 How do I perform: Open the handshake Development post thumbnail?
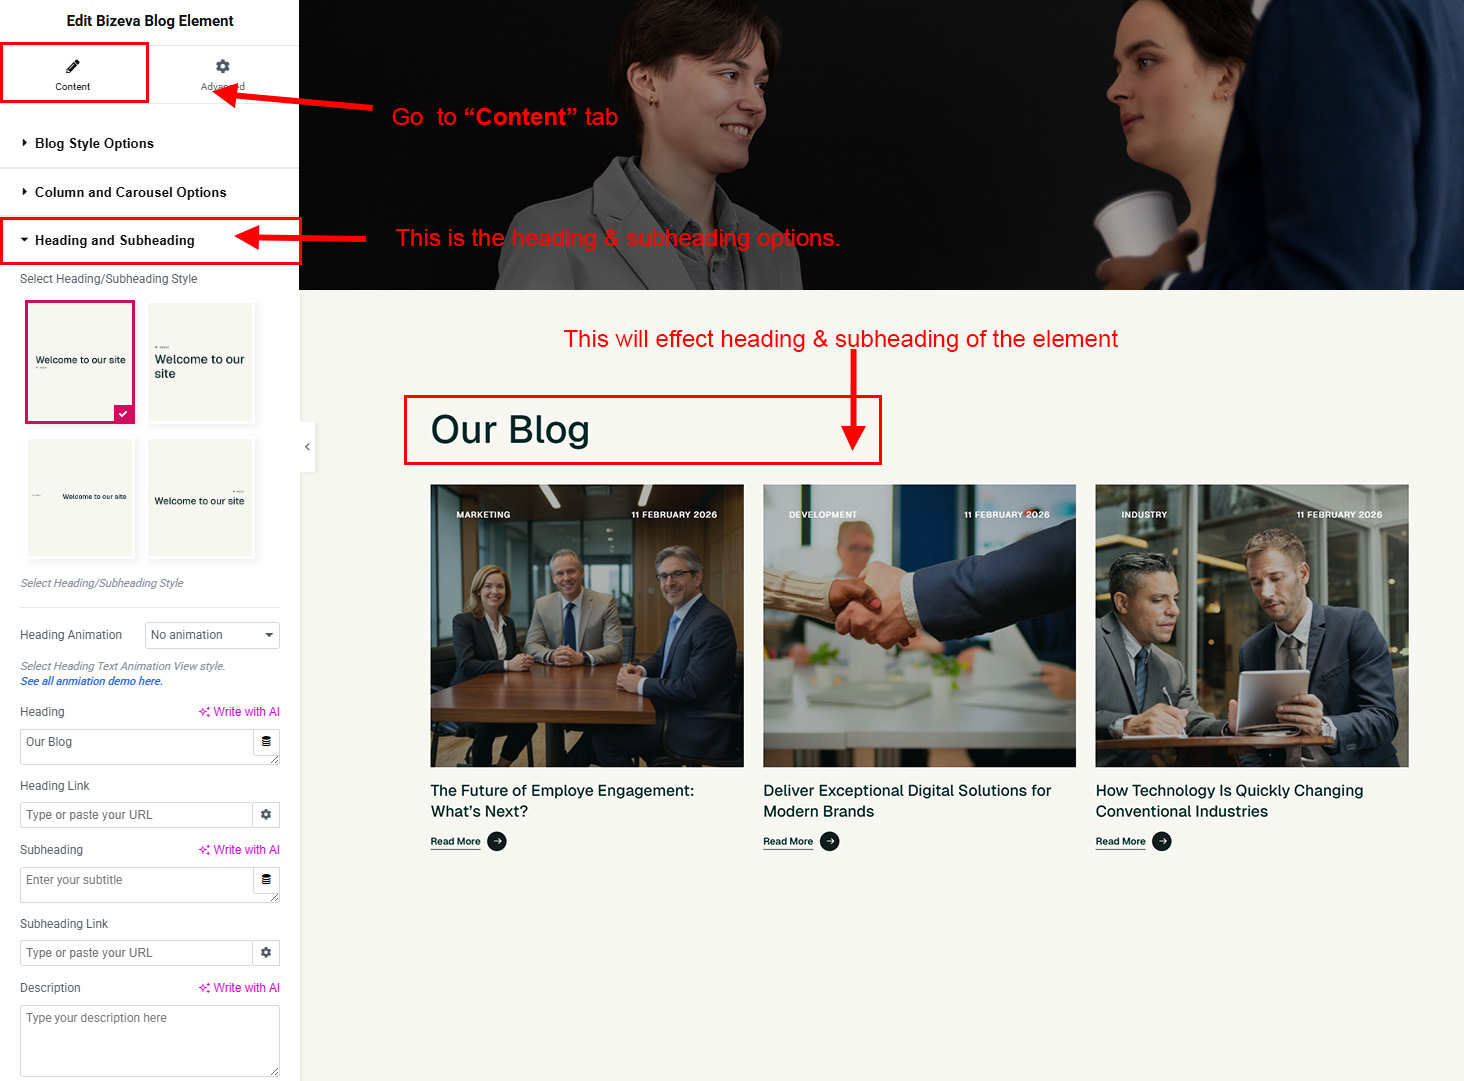919,626
